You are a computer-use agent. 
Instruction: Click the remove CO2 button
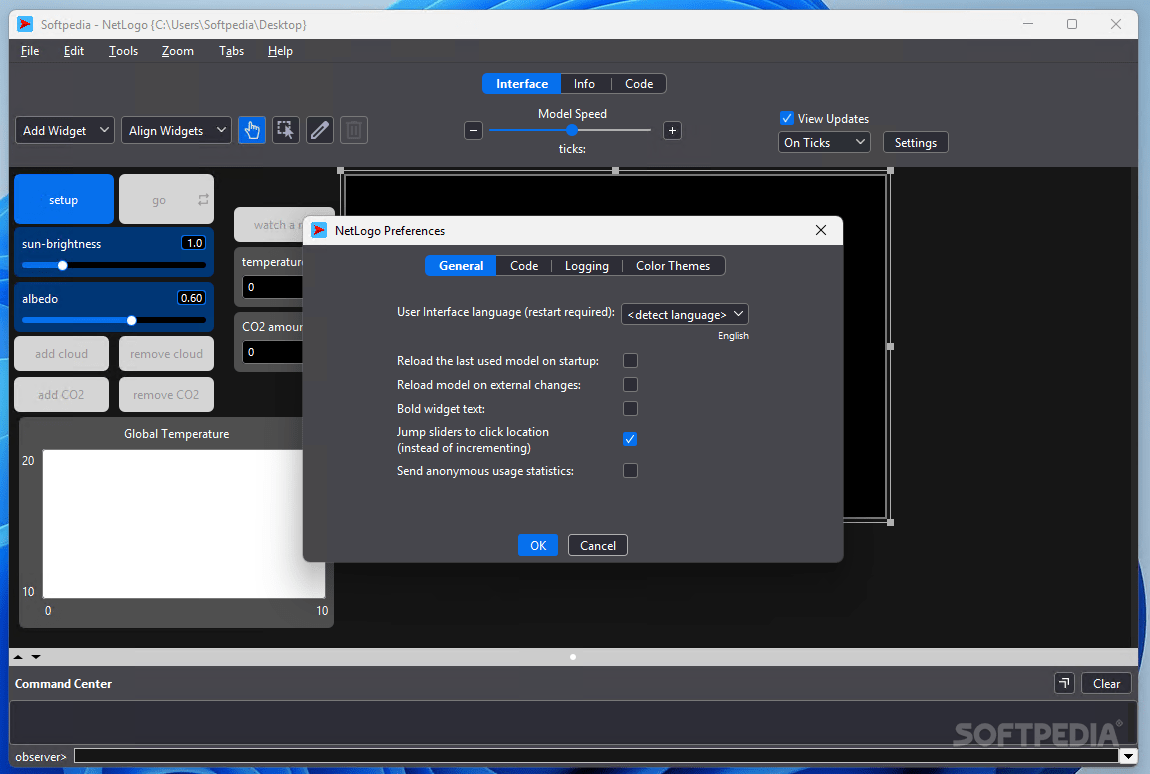pos(166,395)
